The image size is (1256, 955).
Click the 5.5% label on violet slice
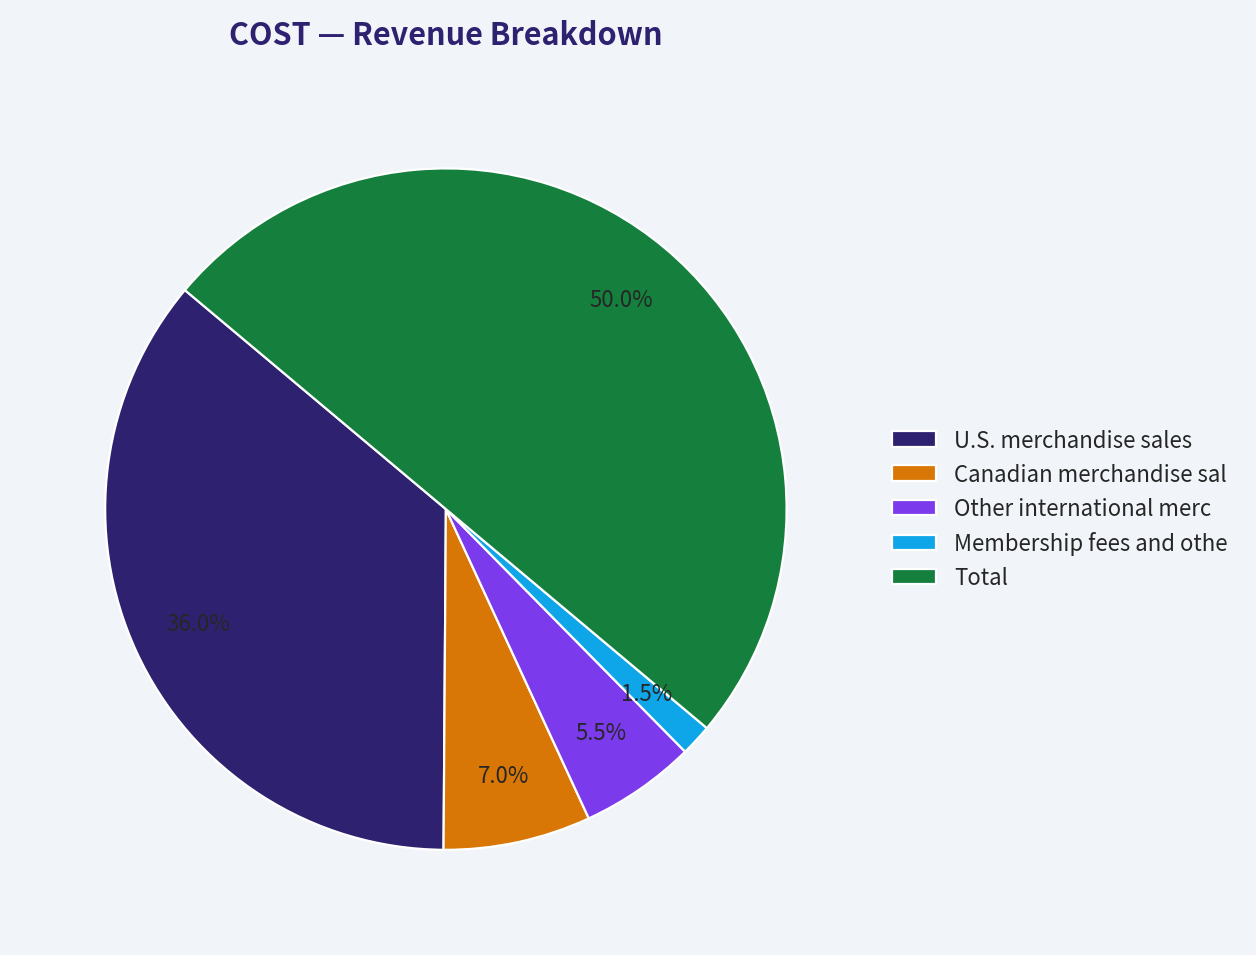pyautogui.click(x=601, y=732)
